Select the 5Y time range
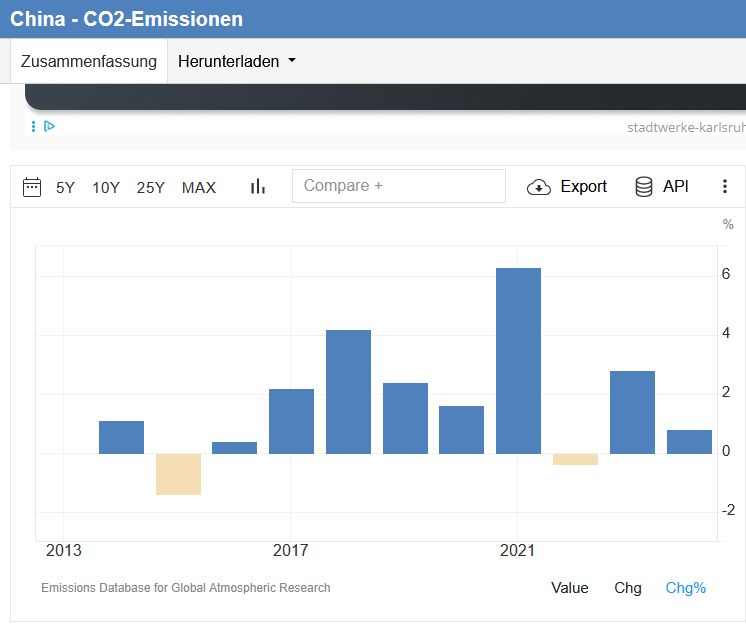 [65, 188]
